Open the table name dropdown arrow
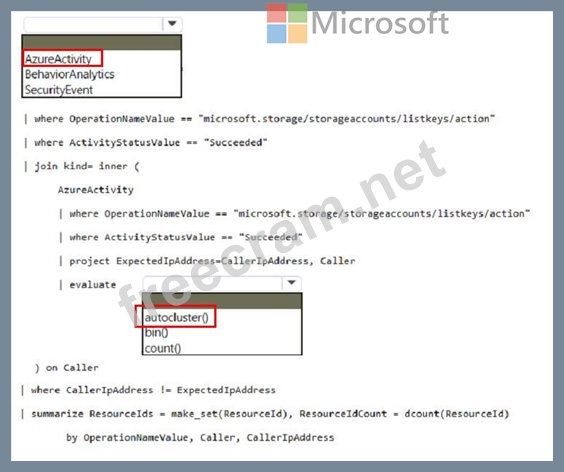564x472 pixels. coord(172,24)
